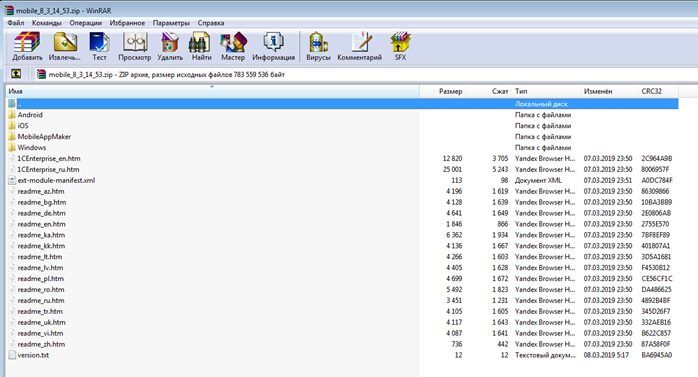Open the Файл menu

coord(16,23)
